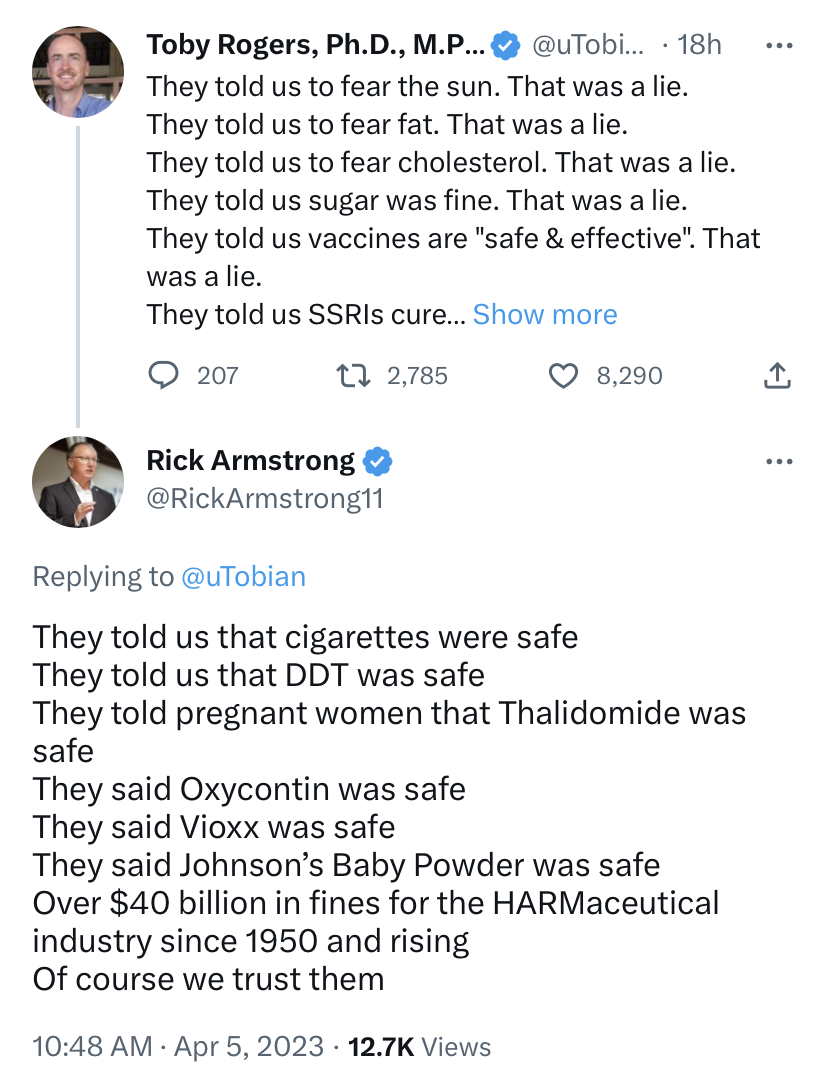828x1080 pixels.
Task: Expand the tweet with Show more
Action: coord(545,314)
